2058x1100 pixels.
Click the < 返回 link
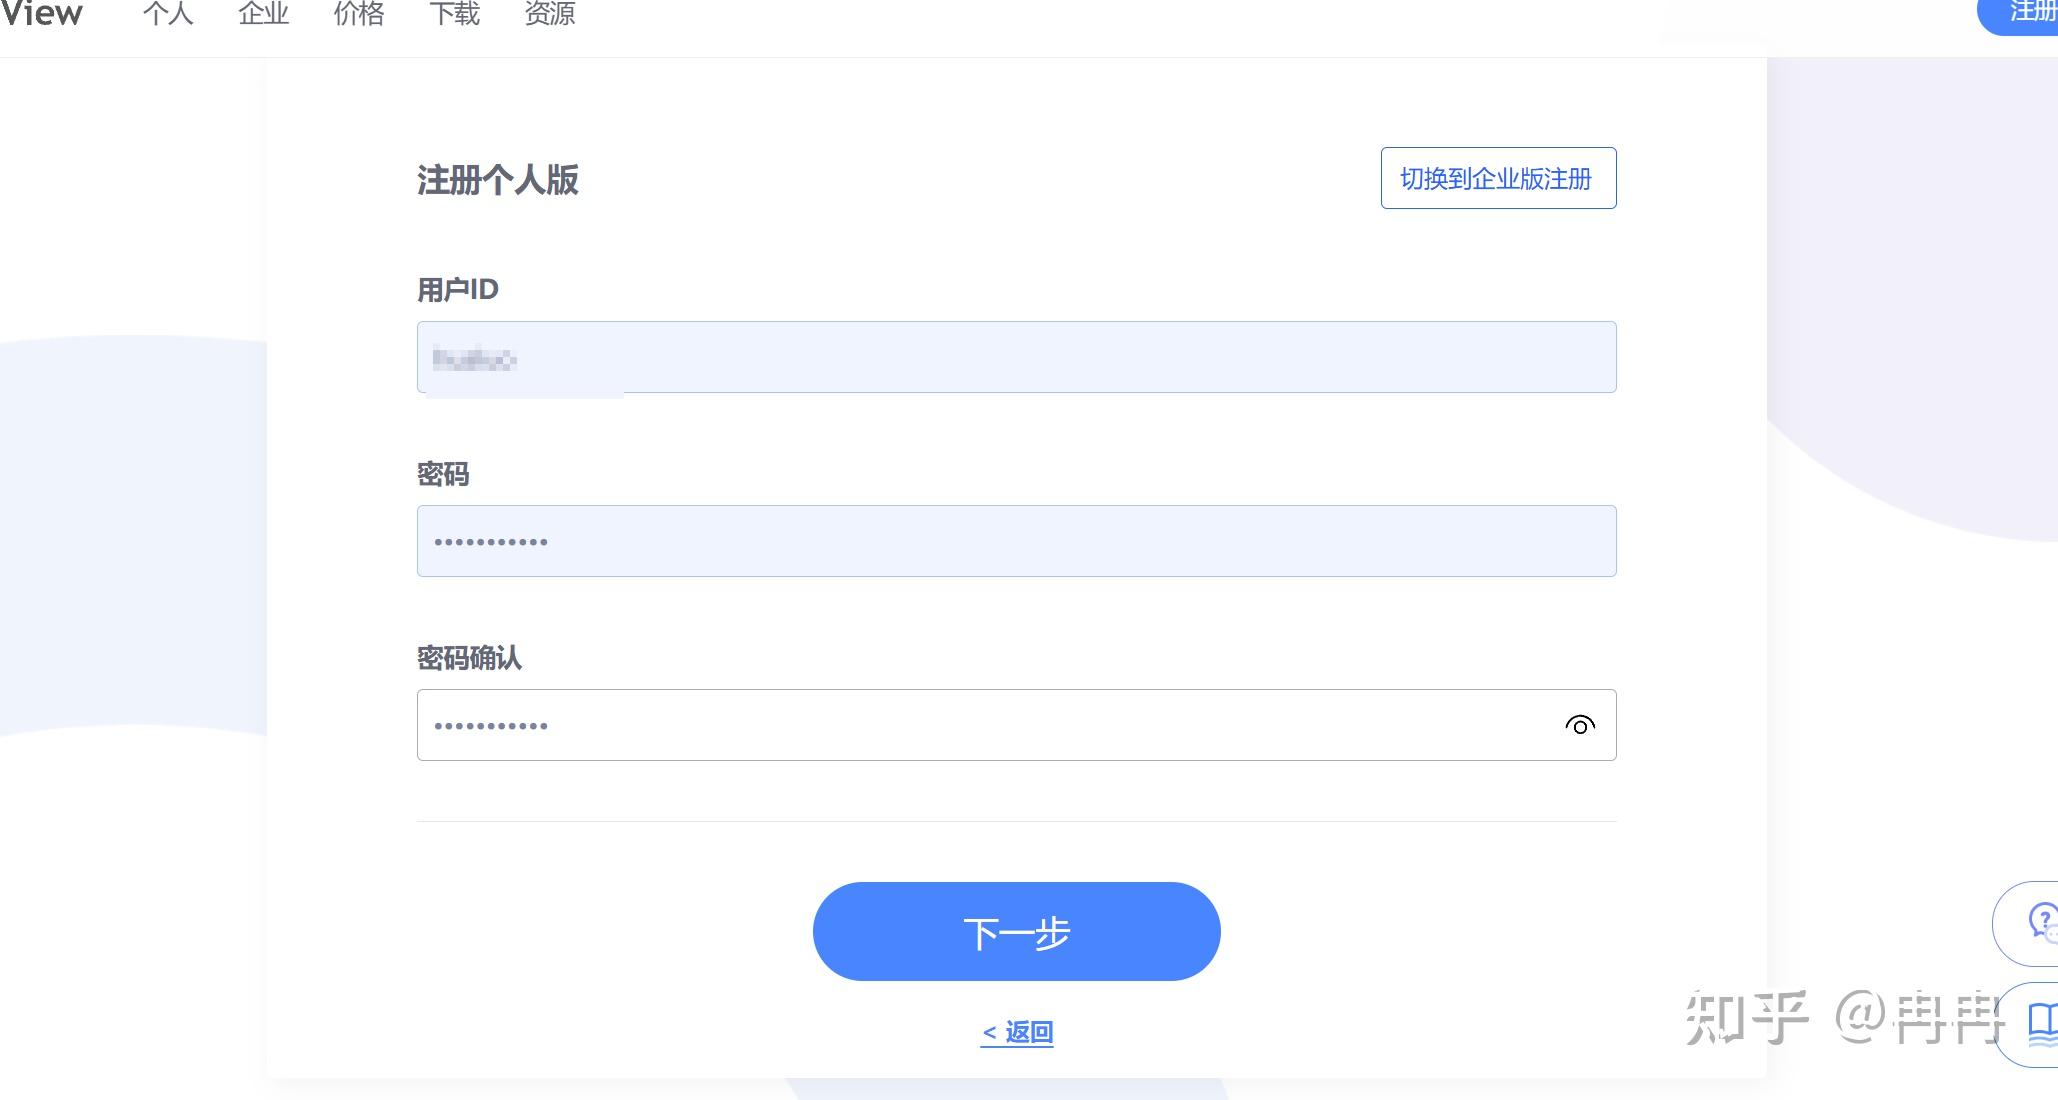[1016, 1031]
